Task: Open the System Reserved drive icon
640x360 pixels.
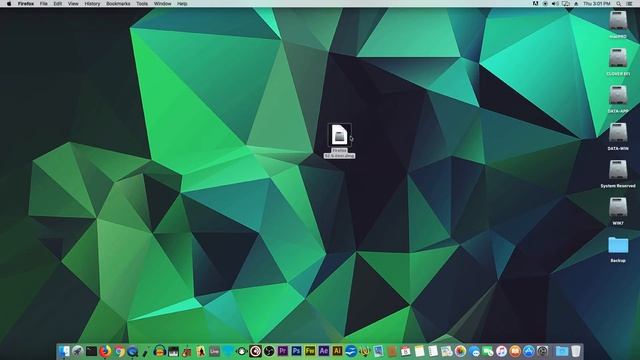Action: click(618, 170)
